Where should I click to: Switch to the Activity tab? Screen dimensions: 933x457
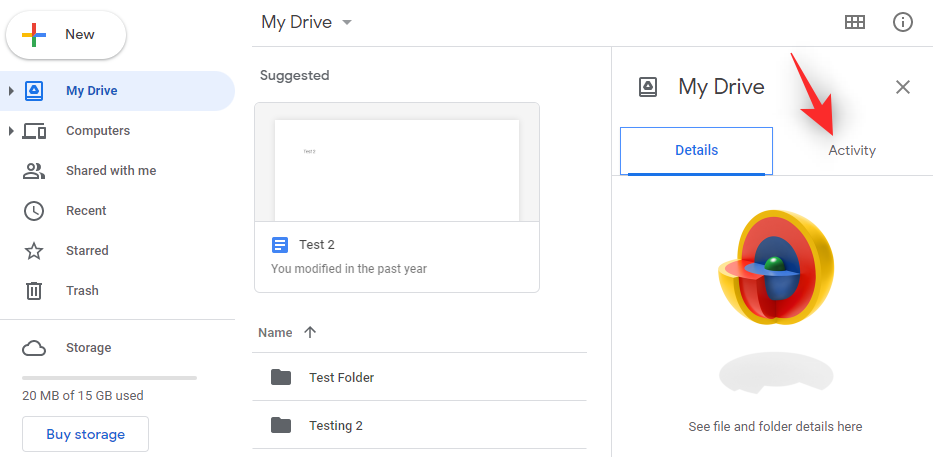852,151
